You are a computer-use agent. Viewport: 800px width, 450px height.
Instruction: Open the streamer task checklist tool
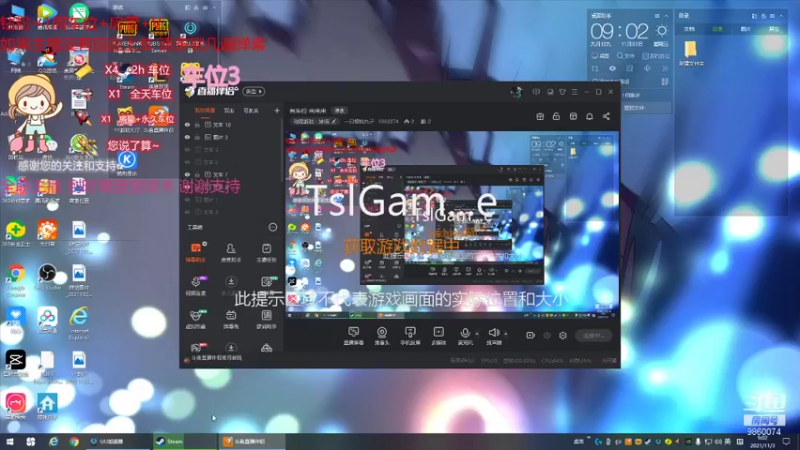pyautogui.click(x=266, y=253)
